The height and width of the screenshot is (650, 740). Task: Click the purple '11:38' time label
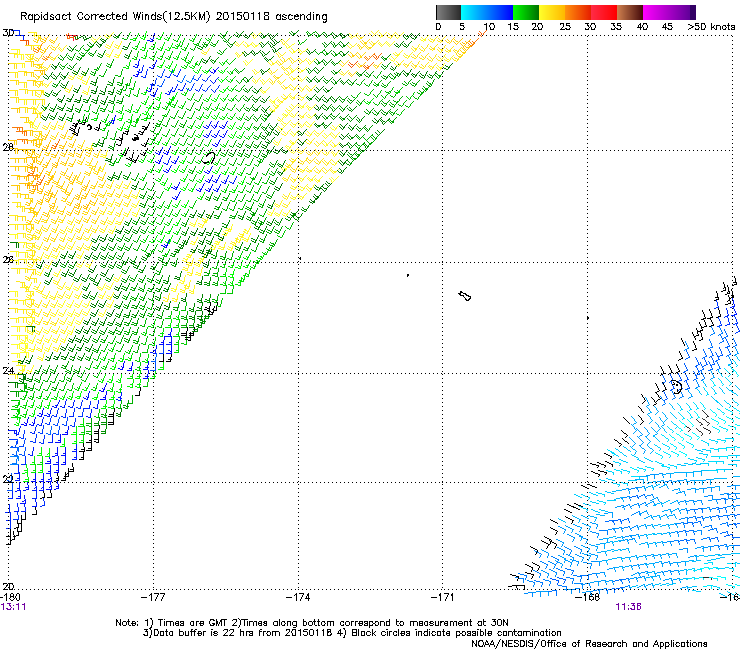point(628,607)
